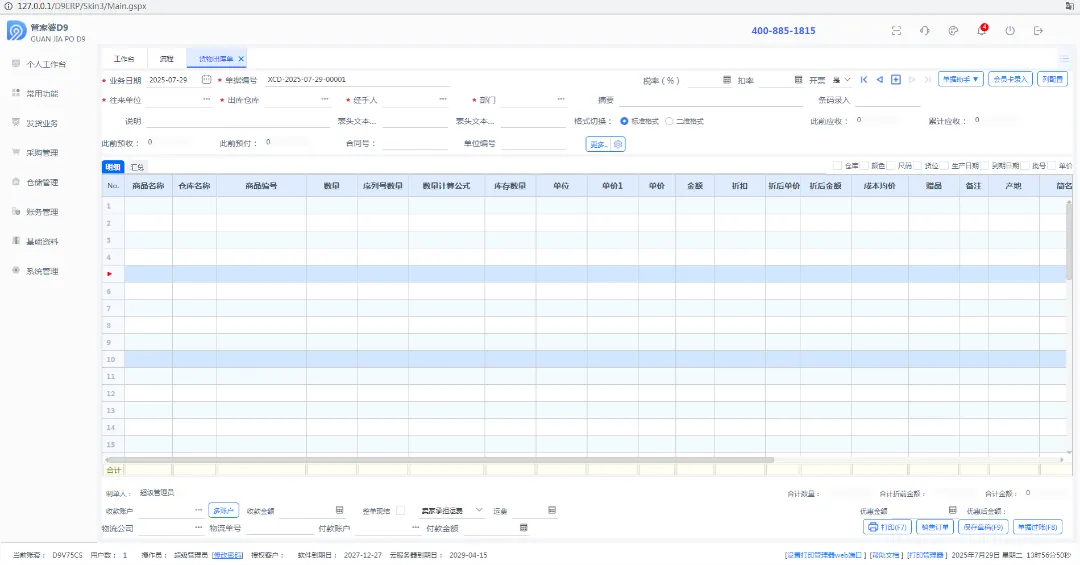The width and height of the screenshot is (1080, 565).
Task: Jump to the first document record
Action: (864, 80)
